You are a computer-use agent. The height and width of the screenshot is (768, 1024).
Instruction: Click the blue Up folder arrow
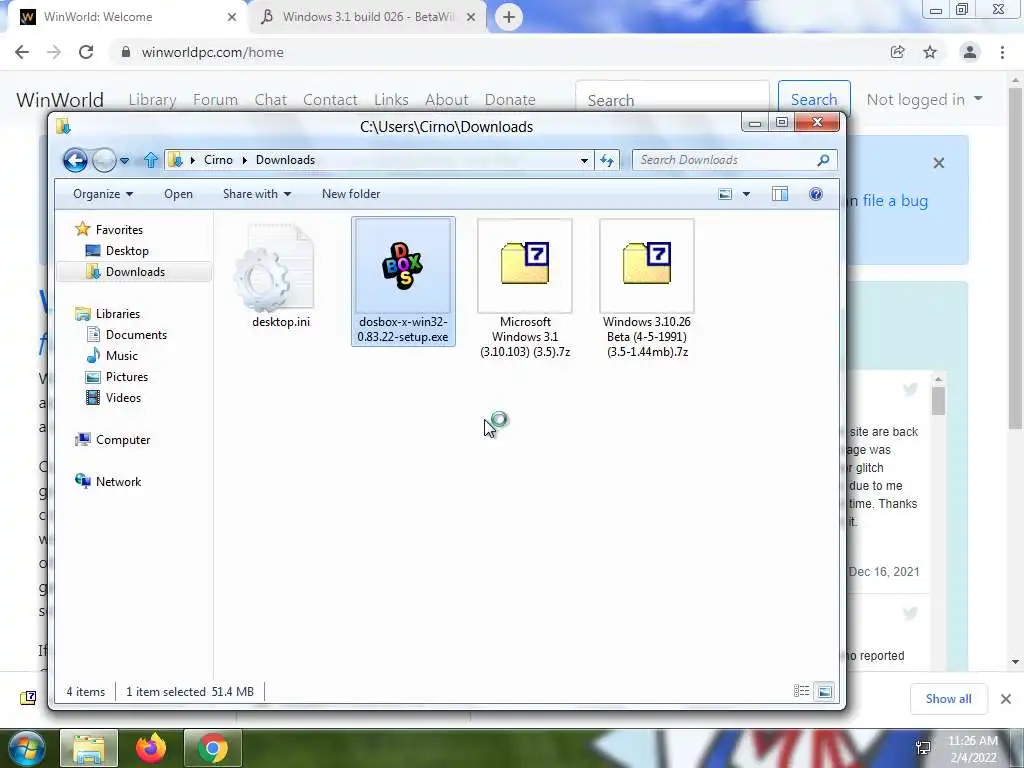tap(151, 160)
